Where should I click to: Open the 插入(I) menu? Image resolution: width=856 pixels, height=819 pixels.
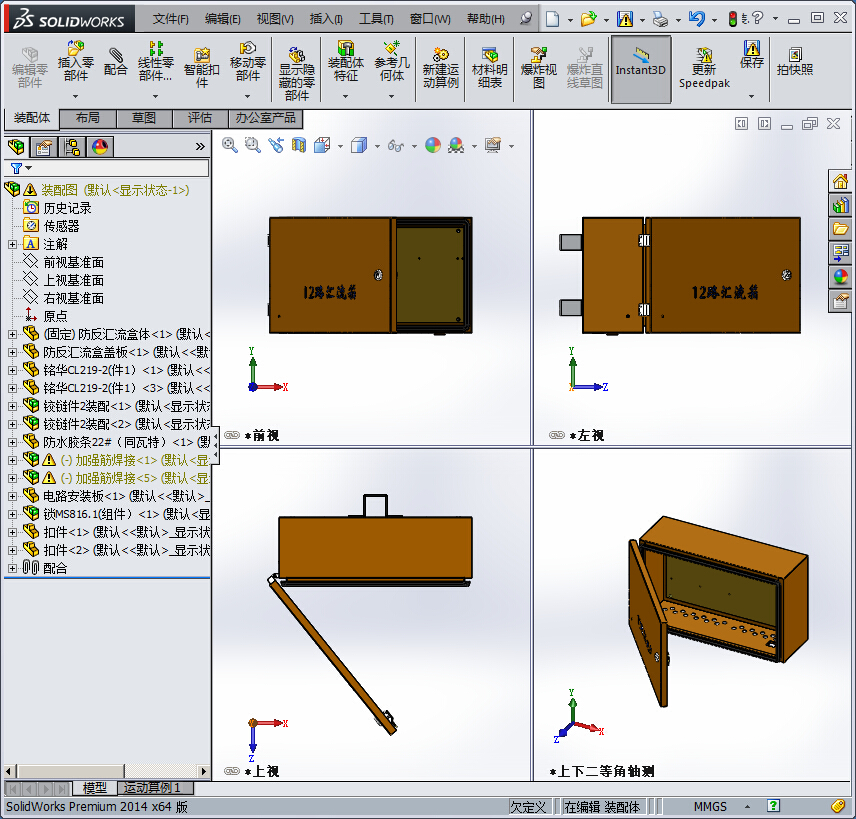326,19
